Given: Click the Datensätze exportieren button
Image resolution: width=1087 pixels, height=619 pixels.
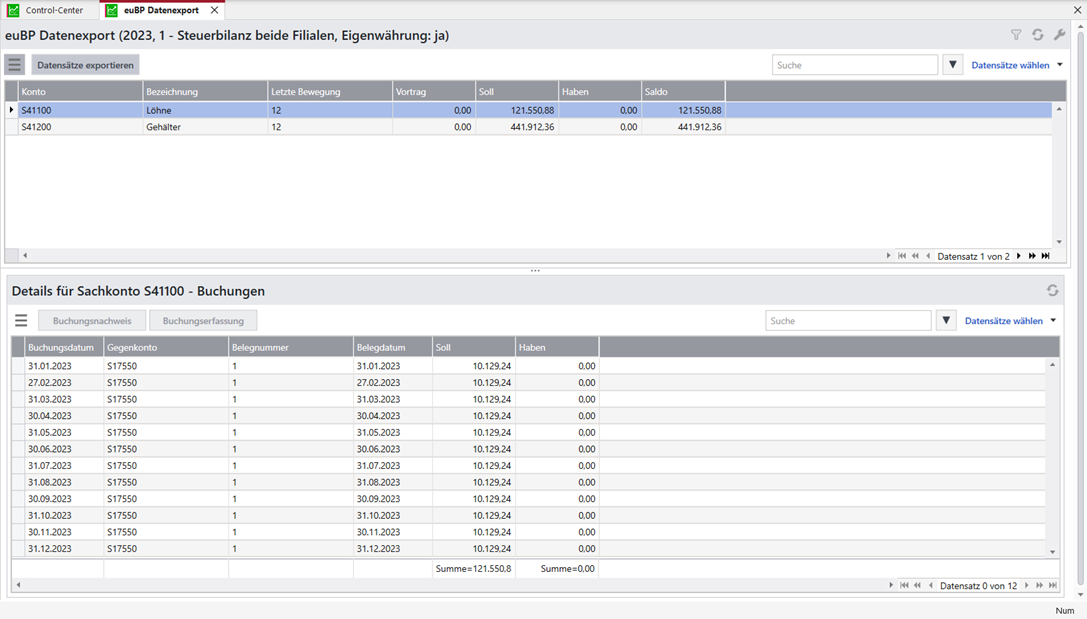Looking at the screenshot, I should tap(85, 65).
